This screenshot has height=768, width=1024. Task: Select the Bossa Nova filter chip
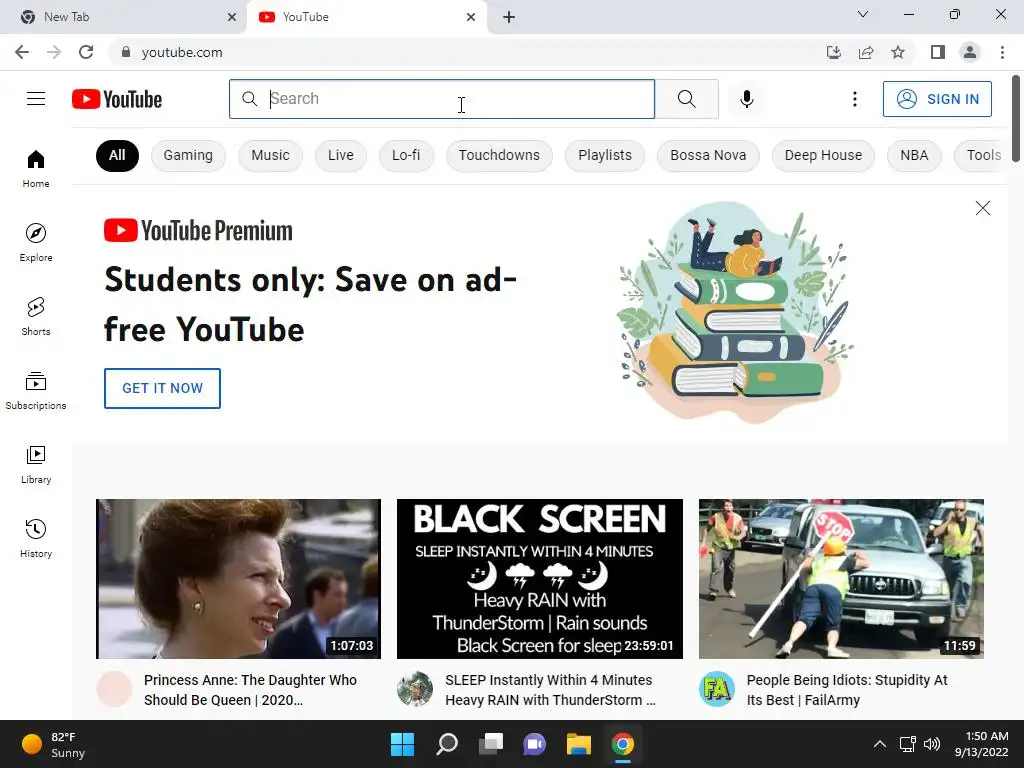[708, 155]
